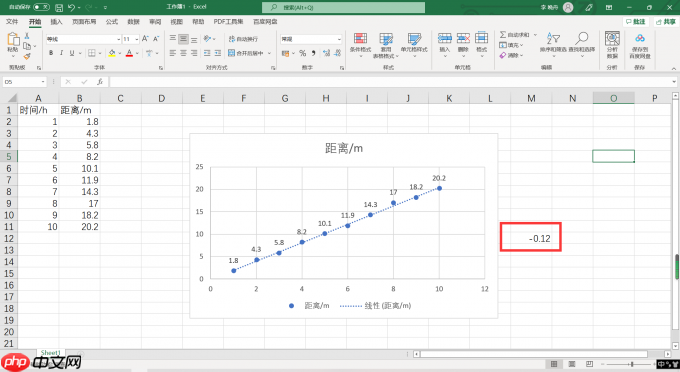Open the PDF工具集 tab
The image size is (680, 372).
pos(228,22)
